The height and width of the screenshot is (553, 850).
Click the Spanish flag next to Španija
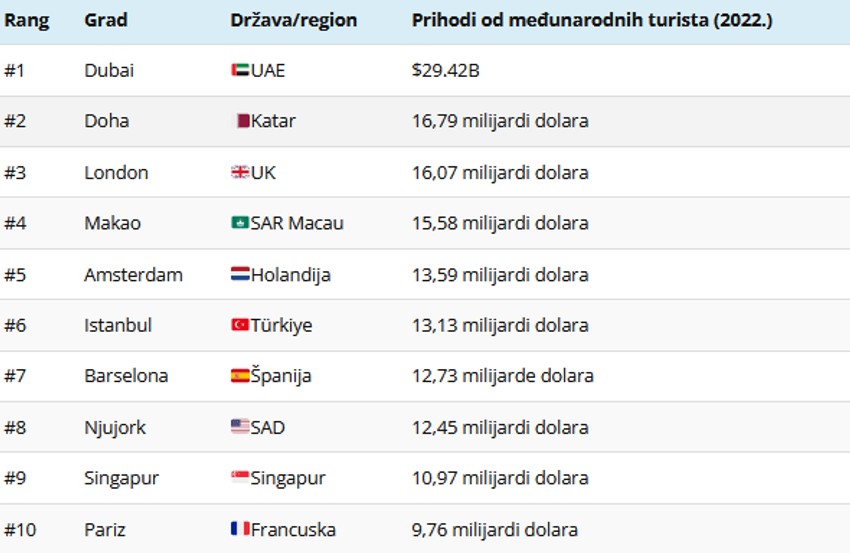240,377
